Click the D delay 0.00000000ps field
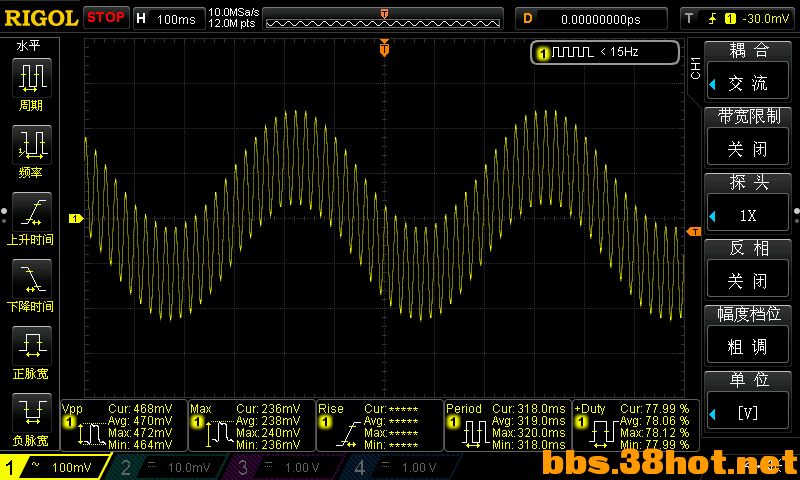800x480 pixels. pyautogui.click(x=591, y=19)
